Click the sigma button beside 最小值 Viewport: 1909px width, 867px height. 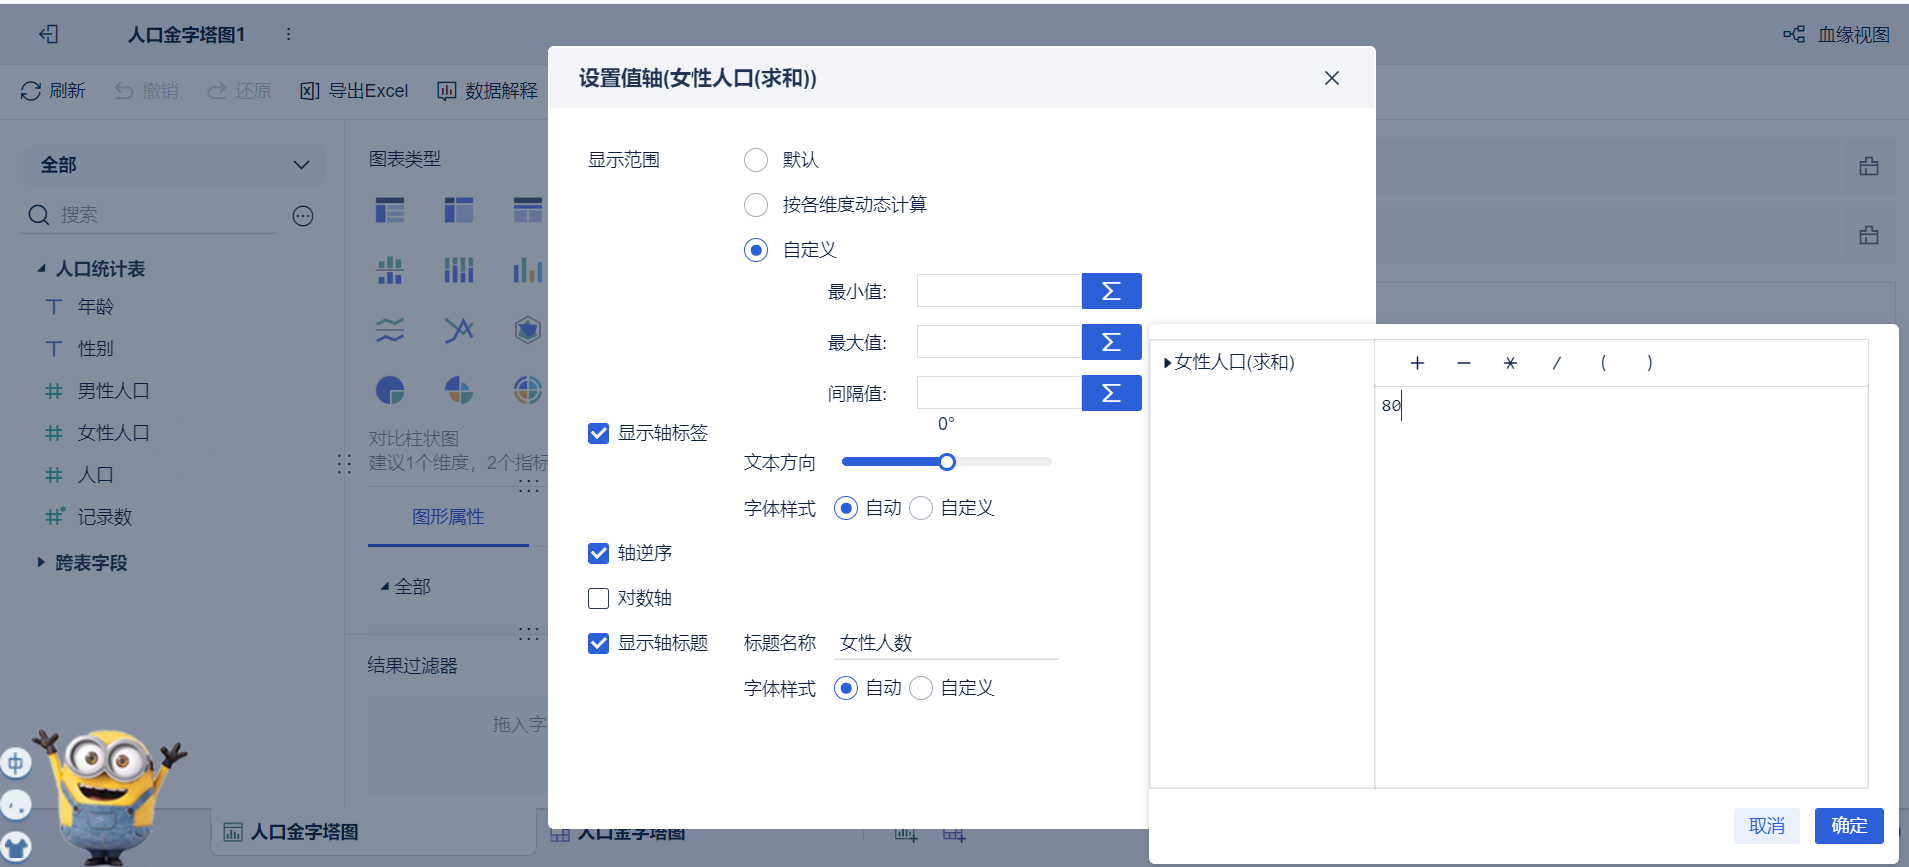tap(1111, 291)
